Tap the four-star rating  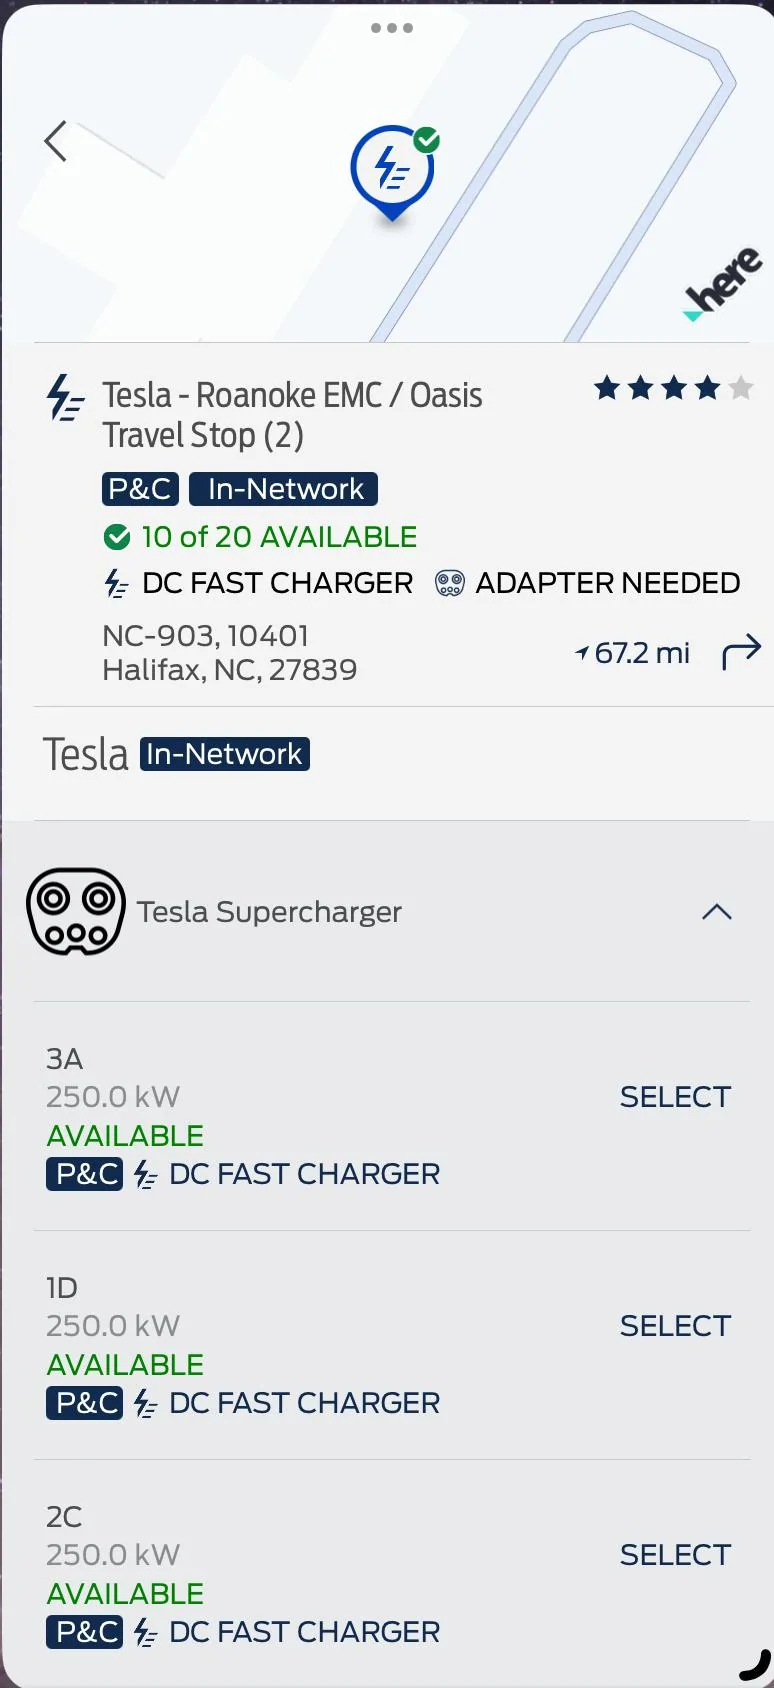(x=673, y=388)
